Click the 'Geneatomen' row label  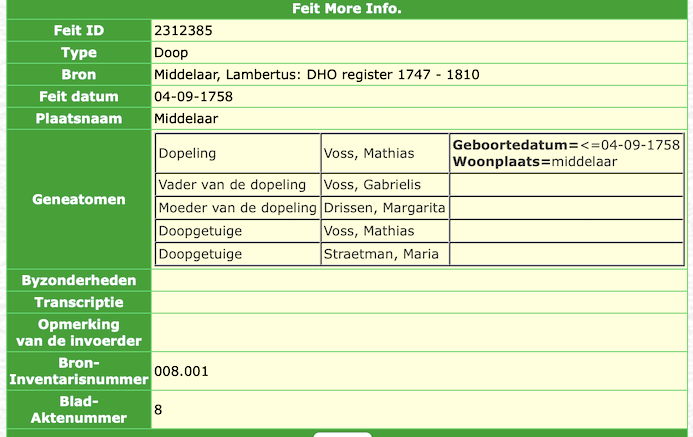click(x=76, y=199)
